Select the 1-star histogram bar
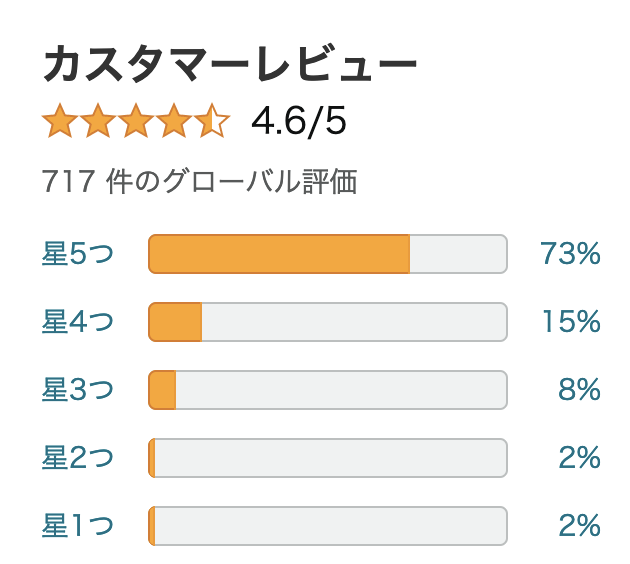The height and width of the screenshot is (564, 630). 328,526
